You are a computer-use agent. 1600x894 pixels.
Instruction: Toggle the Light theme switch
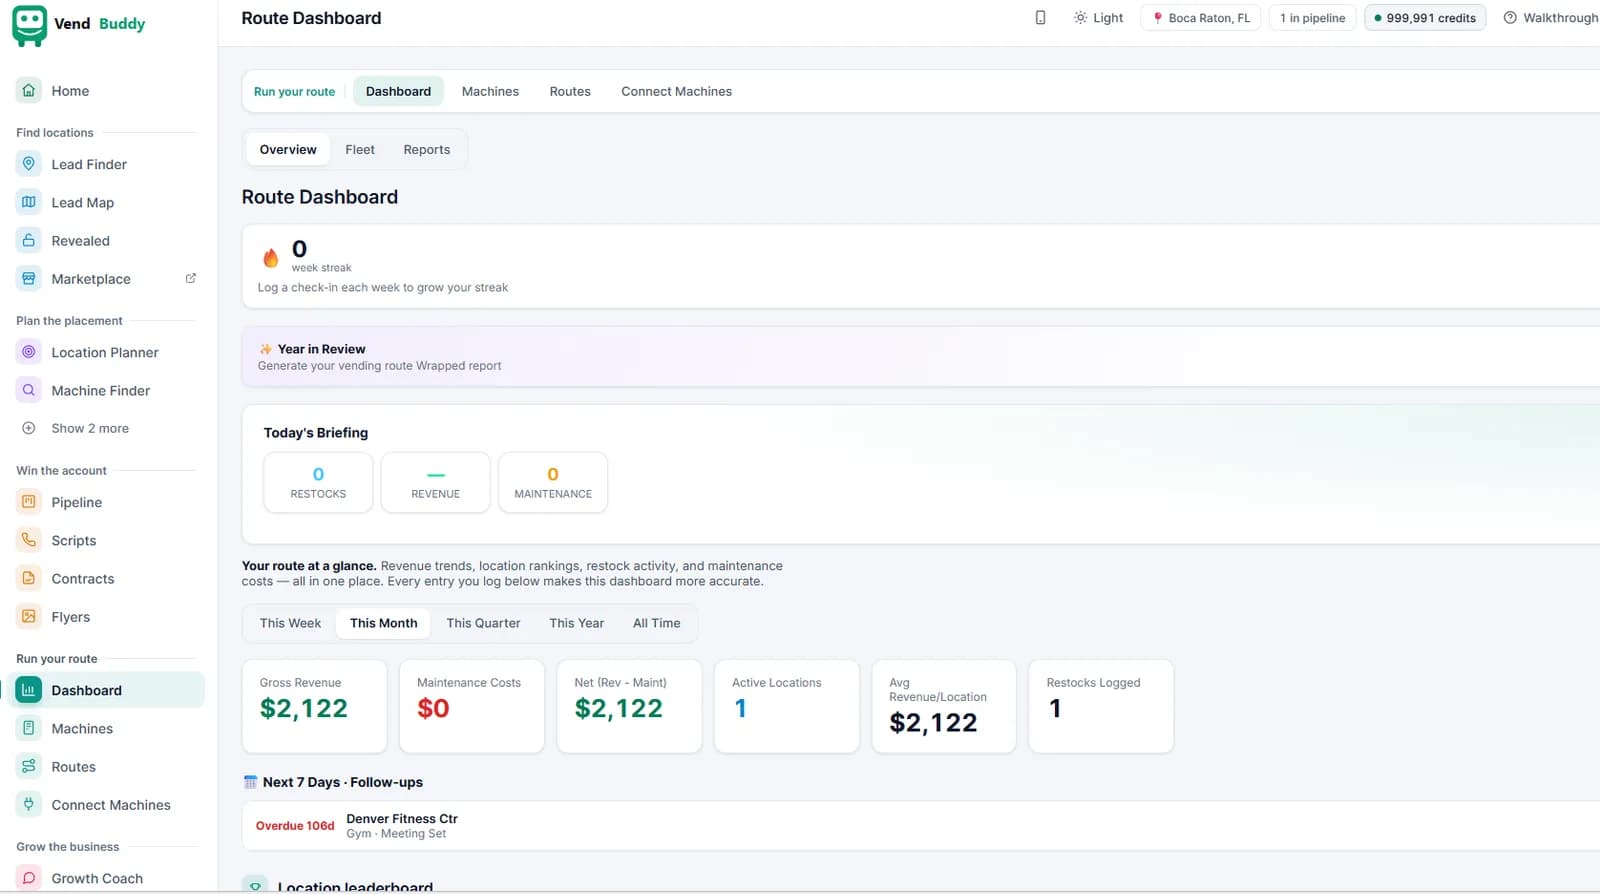coord(1098,18)
